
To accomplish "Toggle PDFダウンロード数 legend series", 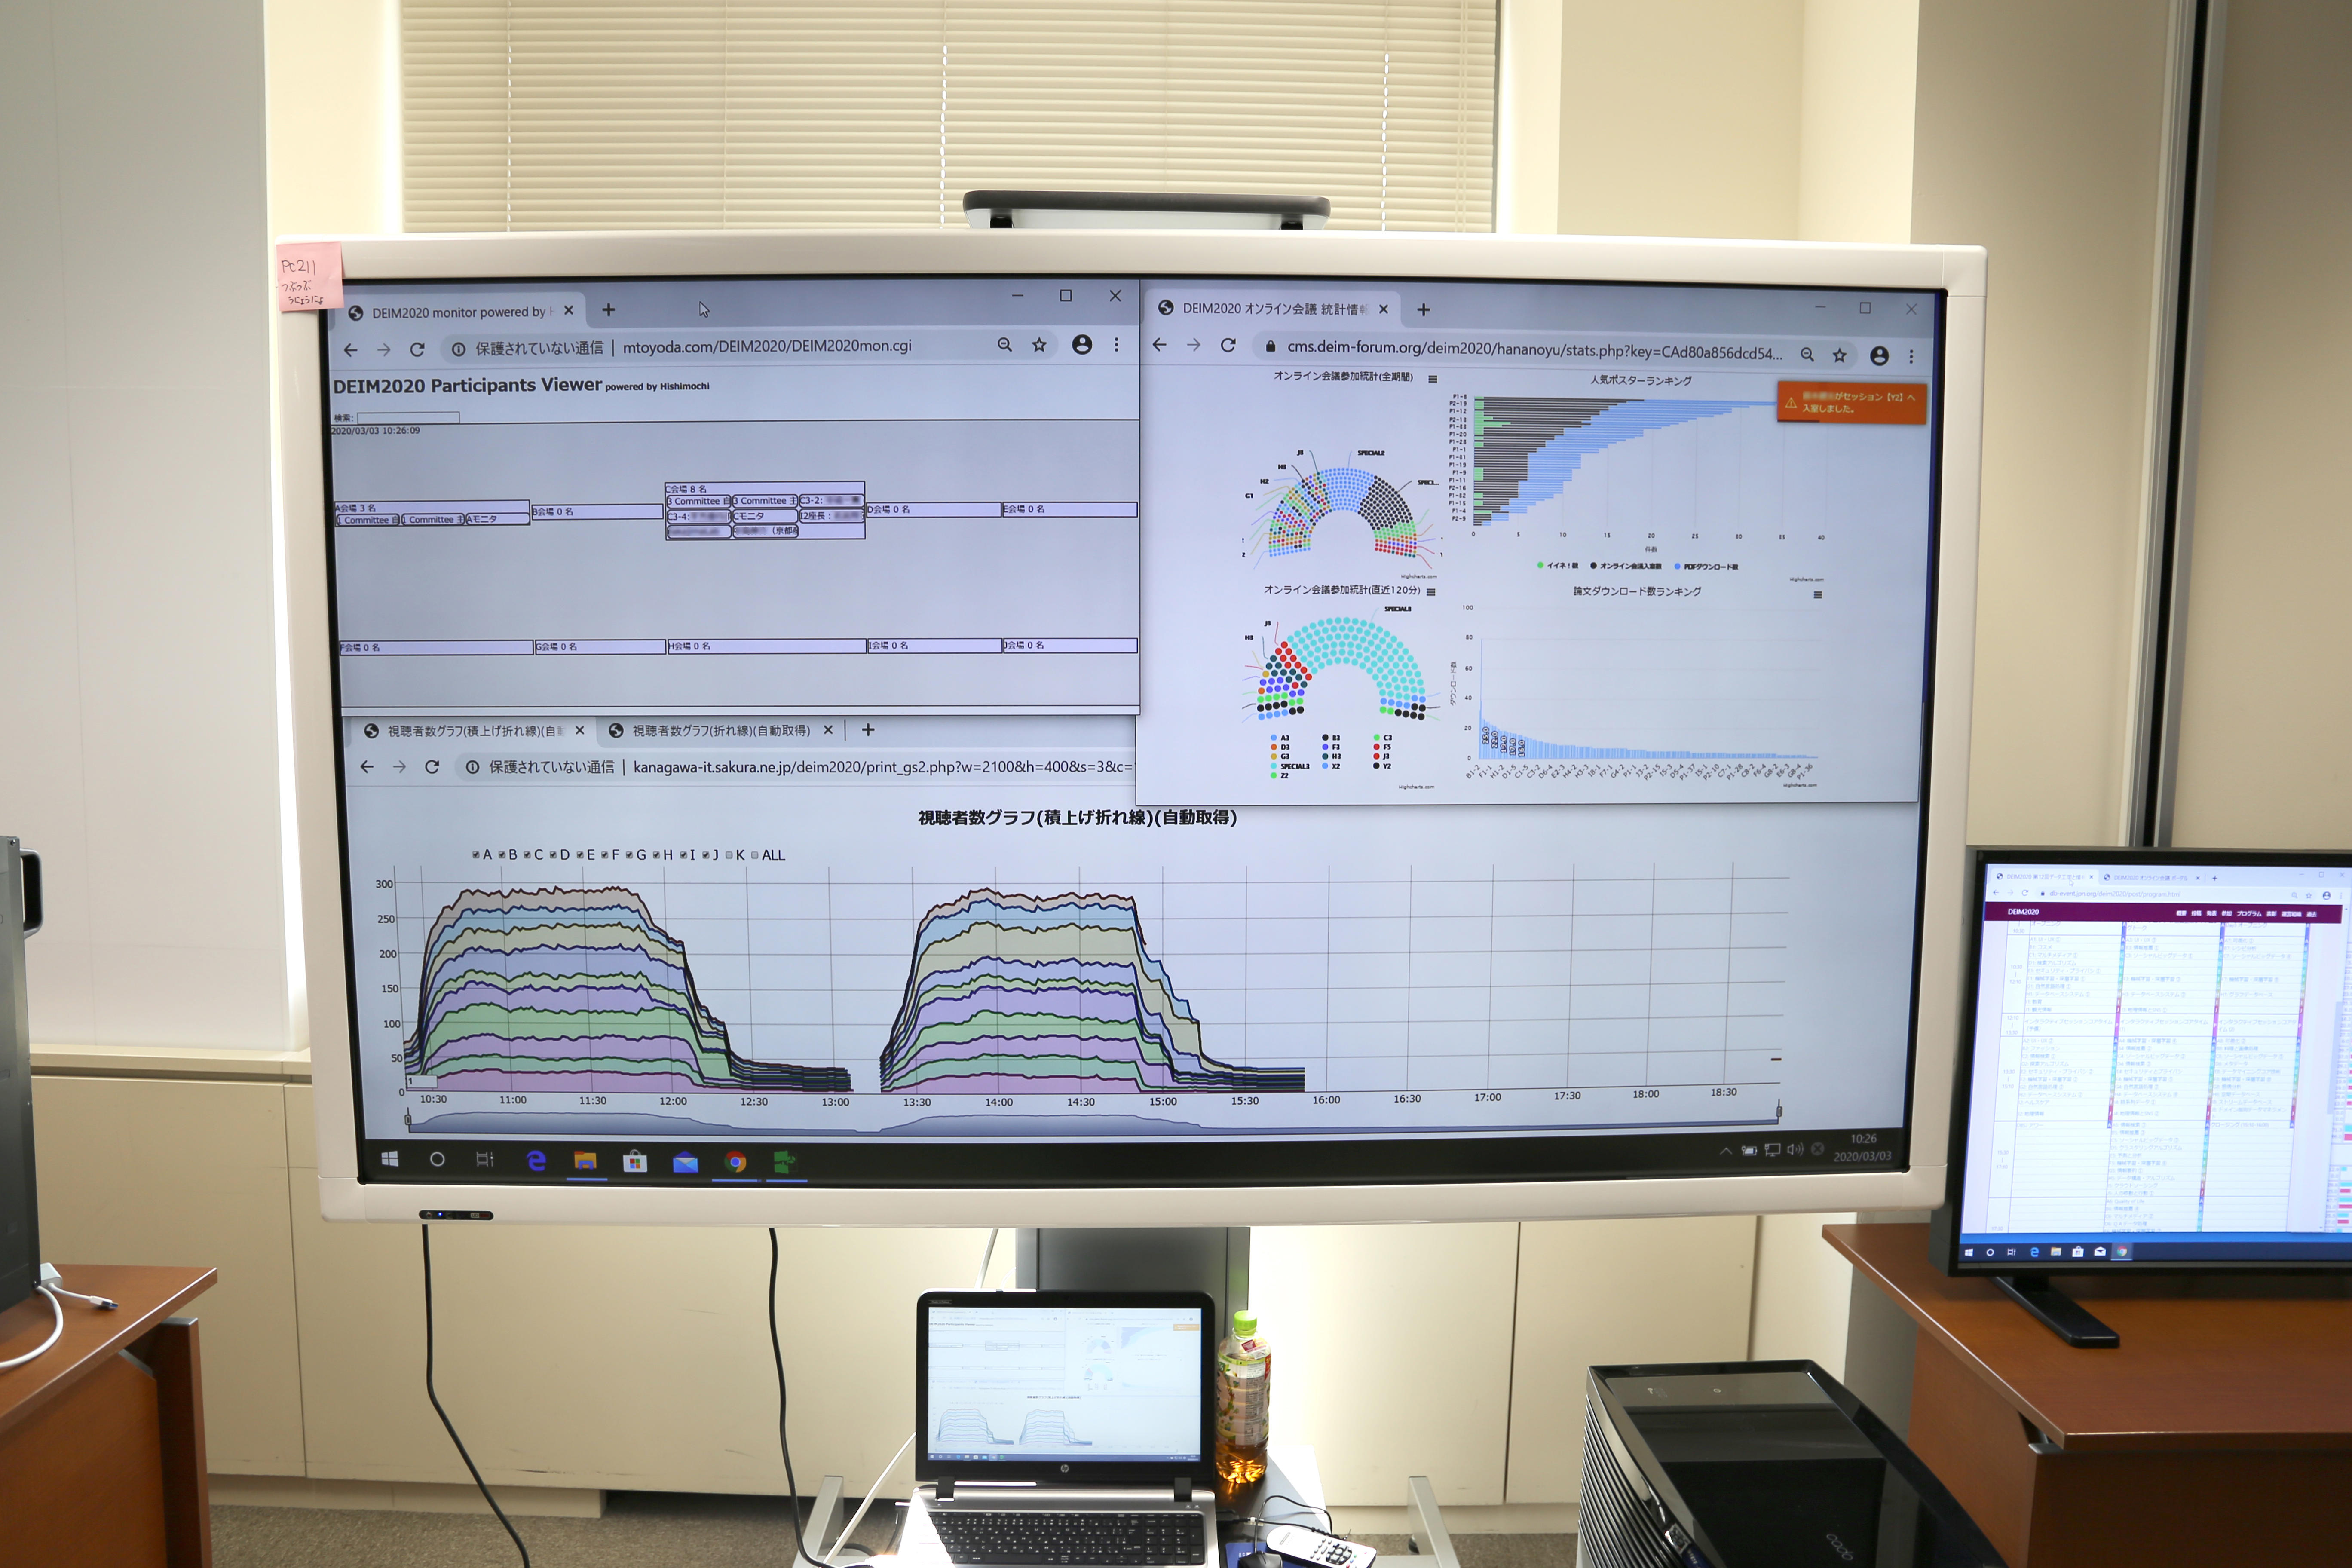I will coord(1706,567).
